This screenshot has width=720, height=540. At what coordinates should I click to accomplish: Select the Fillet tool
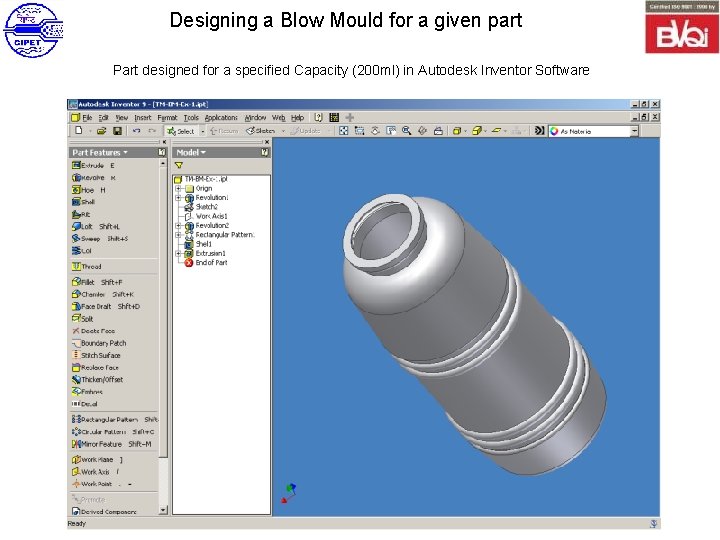[x=97, y=282]
